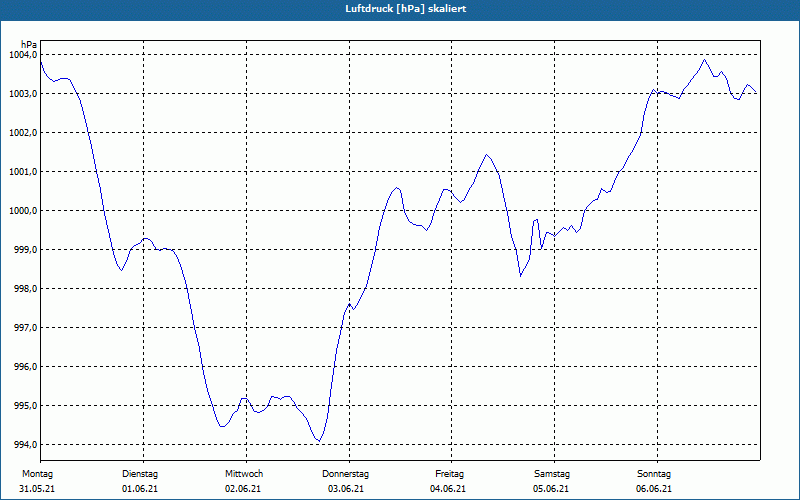Click the hPa unit label
Screen dimensions: 800x500
pyautogui.click(x=29, y=45)
